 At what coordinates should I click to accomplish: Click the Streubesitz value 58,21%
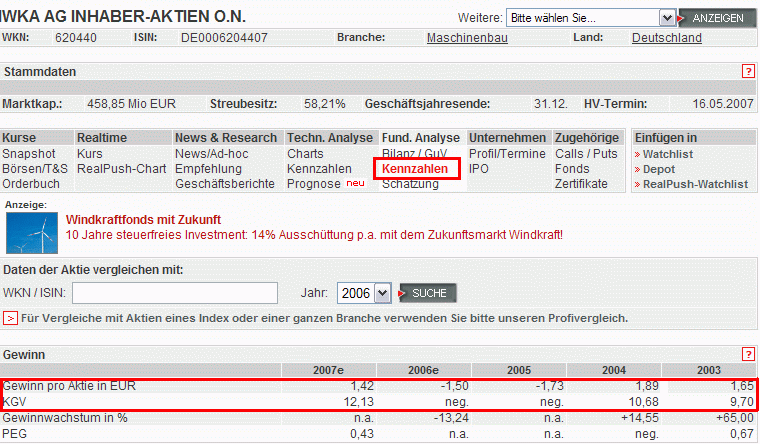[x=325, y=104]
